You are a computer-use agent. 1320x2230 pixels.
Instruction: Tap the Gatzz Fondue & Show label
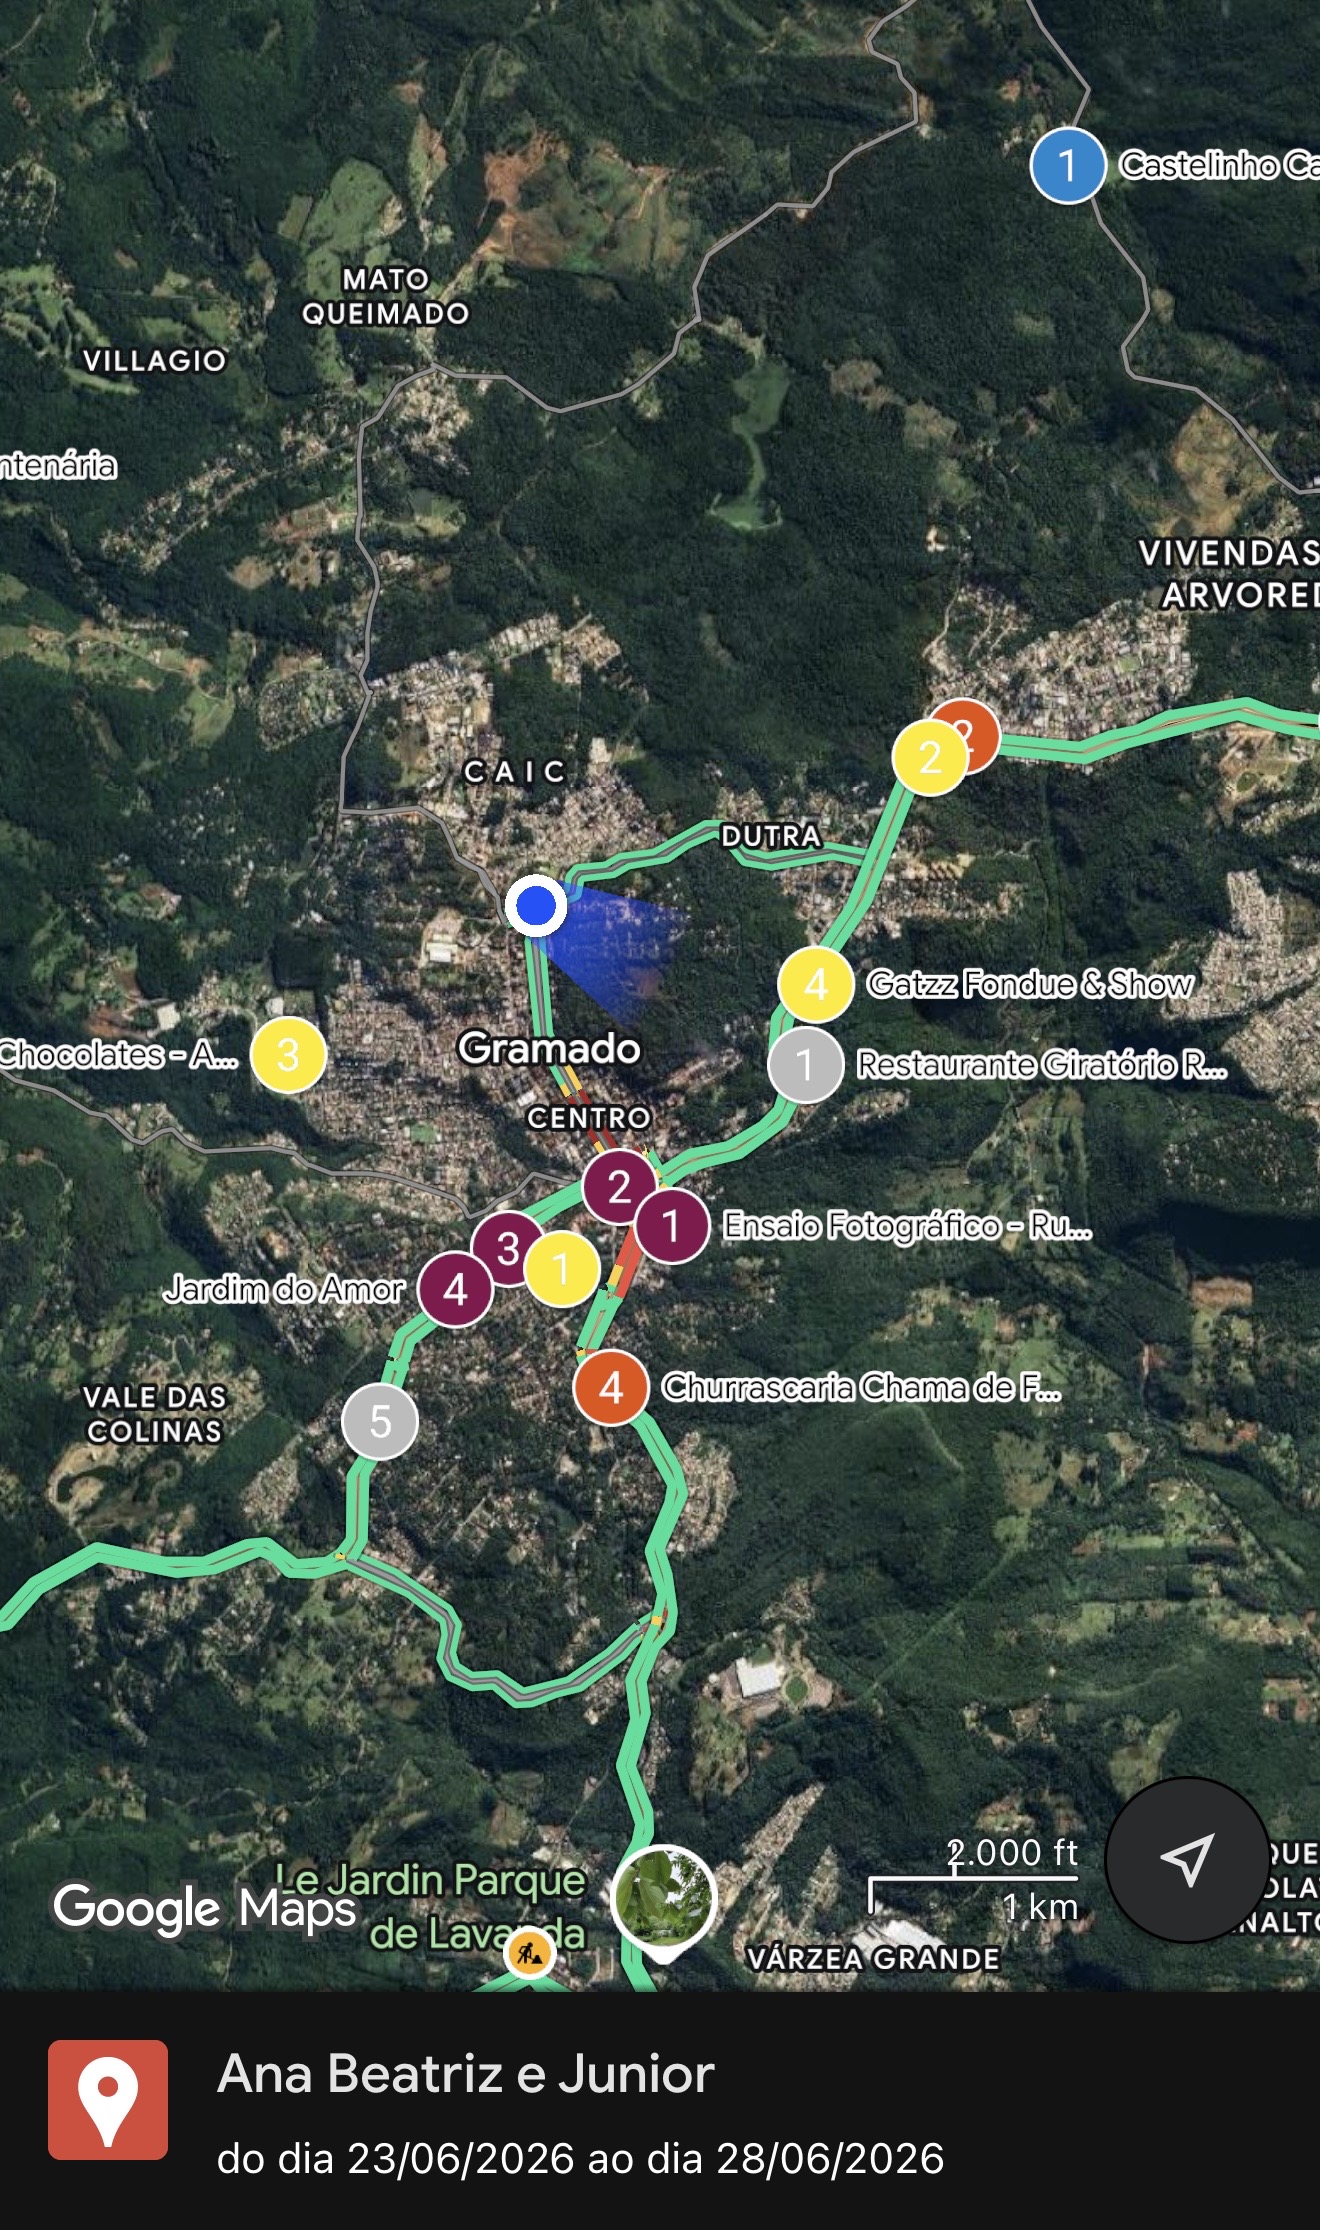[1031, 984]
